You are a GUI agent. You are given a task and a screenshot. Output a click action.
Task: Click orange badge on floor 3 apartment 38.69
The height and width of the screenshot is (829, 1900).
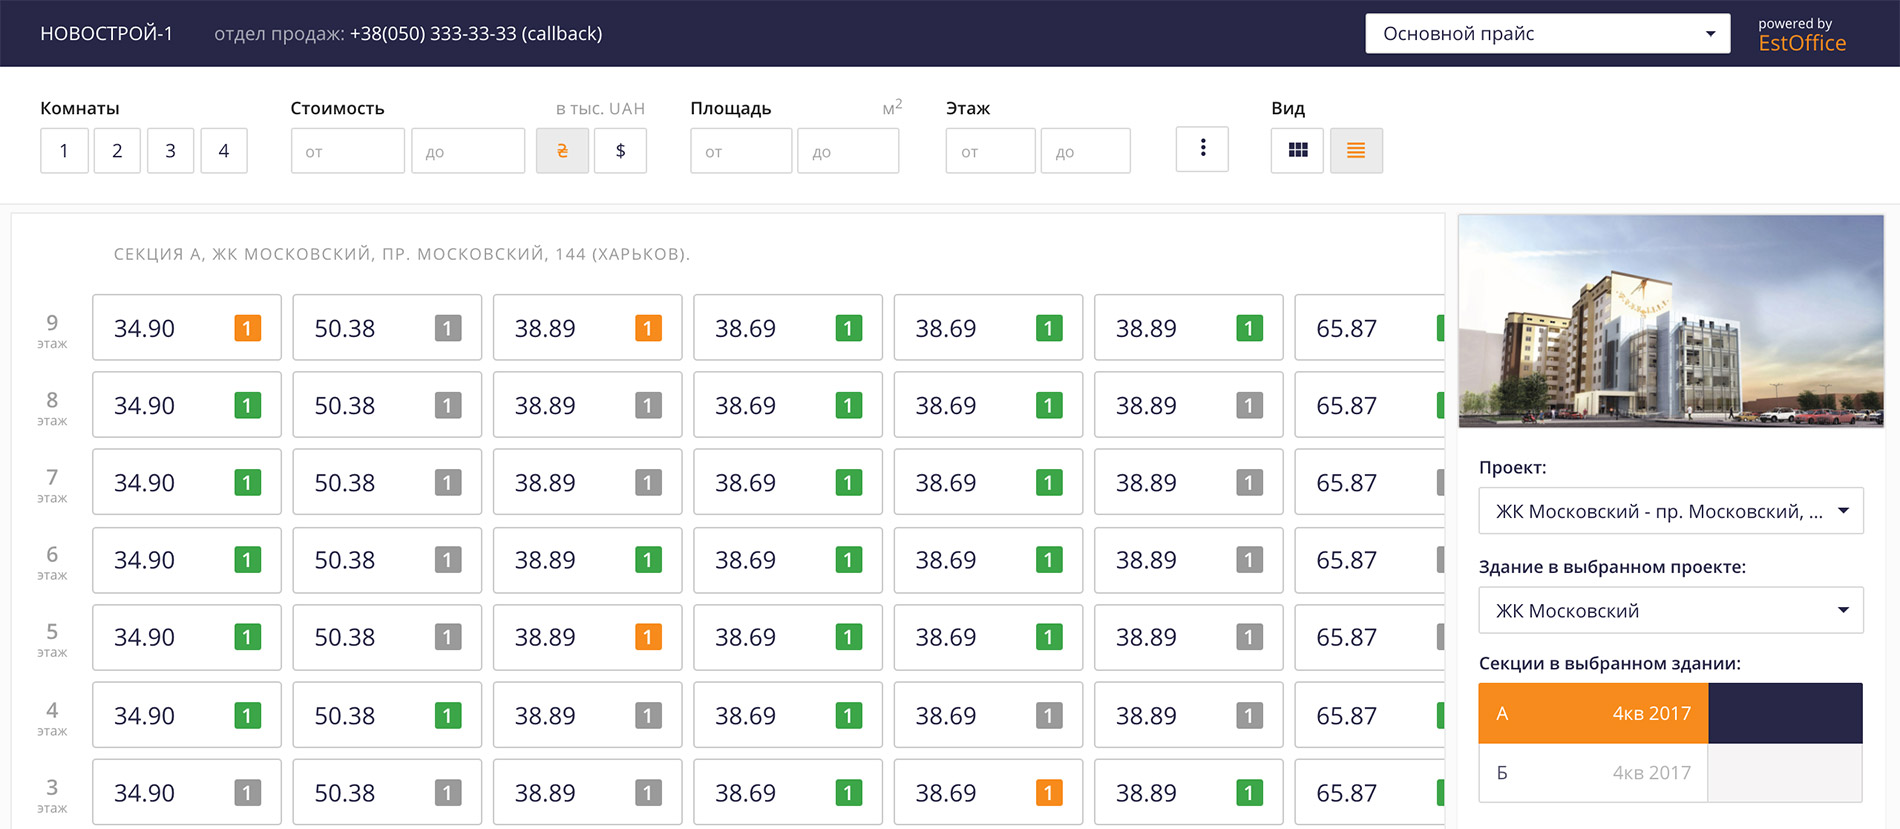coord(1048,793)
